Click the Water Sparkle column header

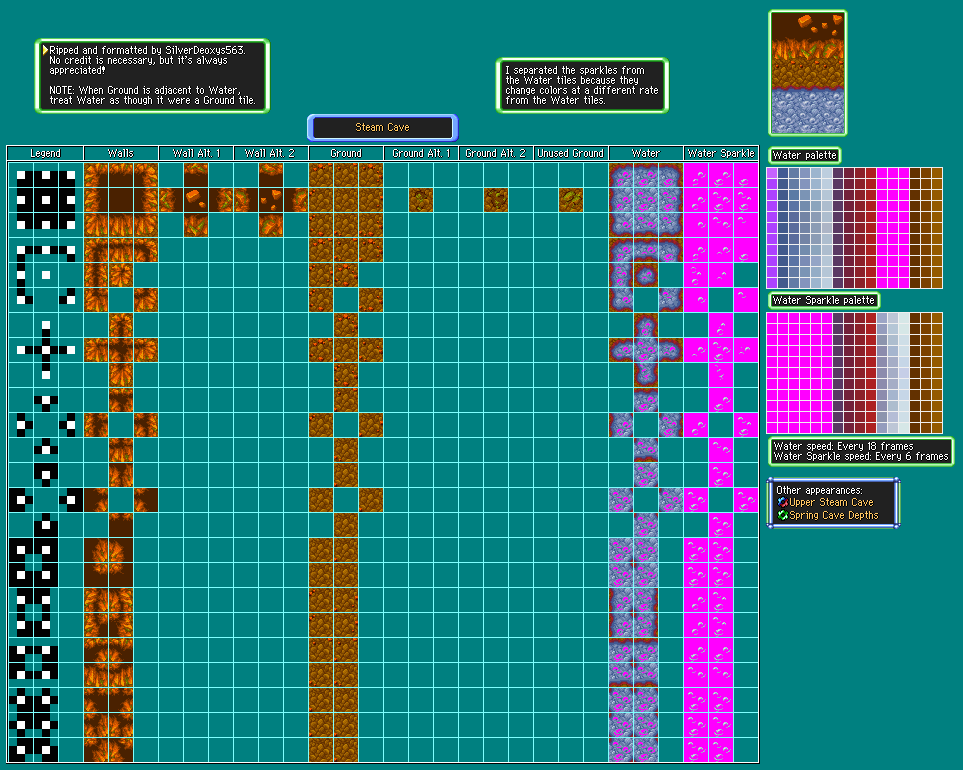point(721,153)
